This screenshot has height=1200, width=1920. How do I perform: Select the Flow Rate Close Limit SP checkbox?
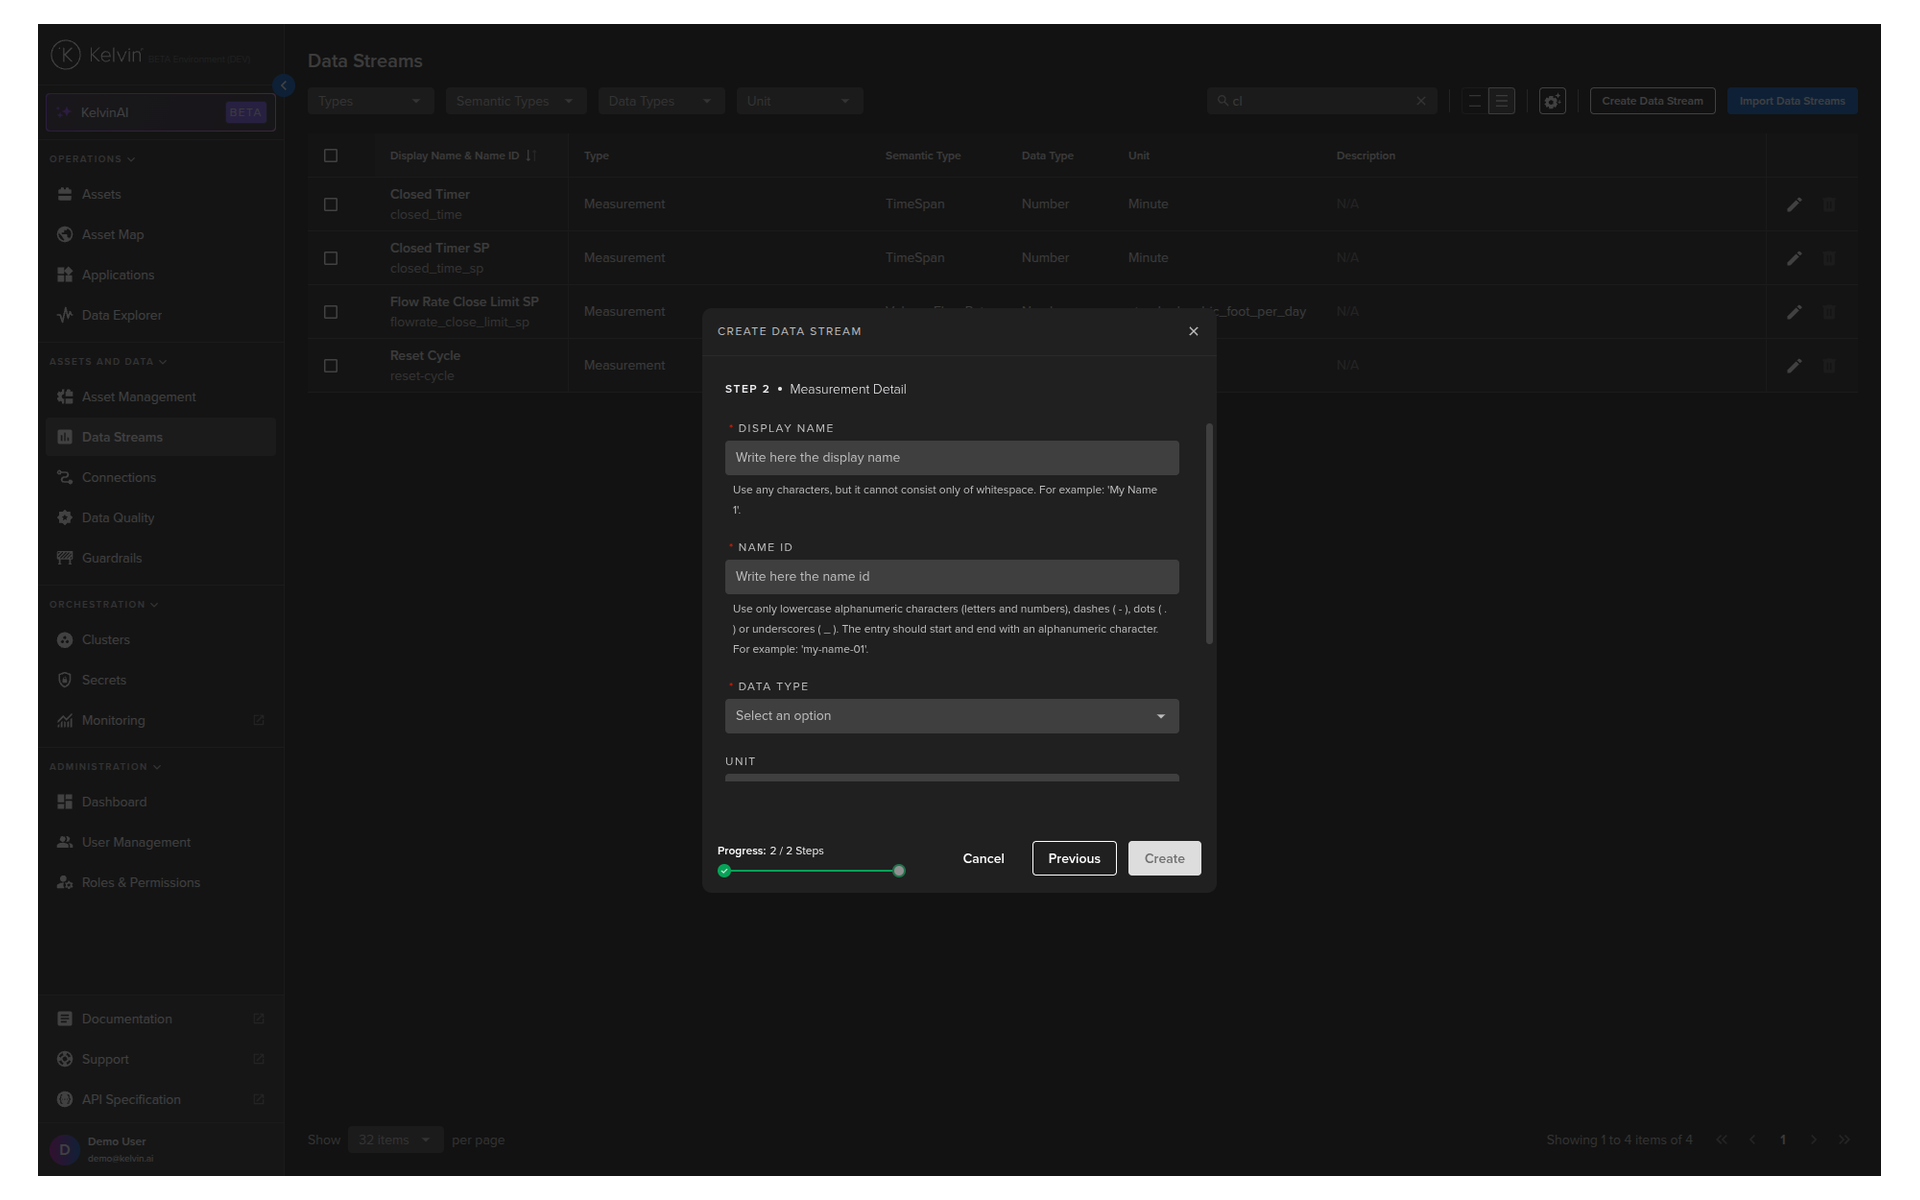pyautogui.click(x=331, y=312)
